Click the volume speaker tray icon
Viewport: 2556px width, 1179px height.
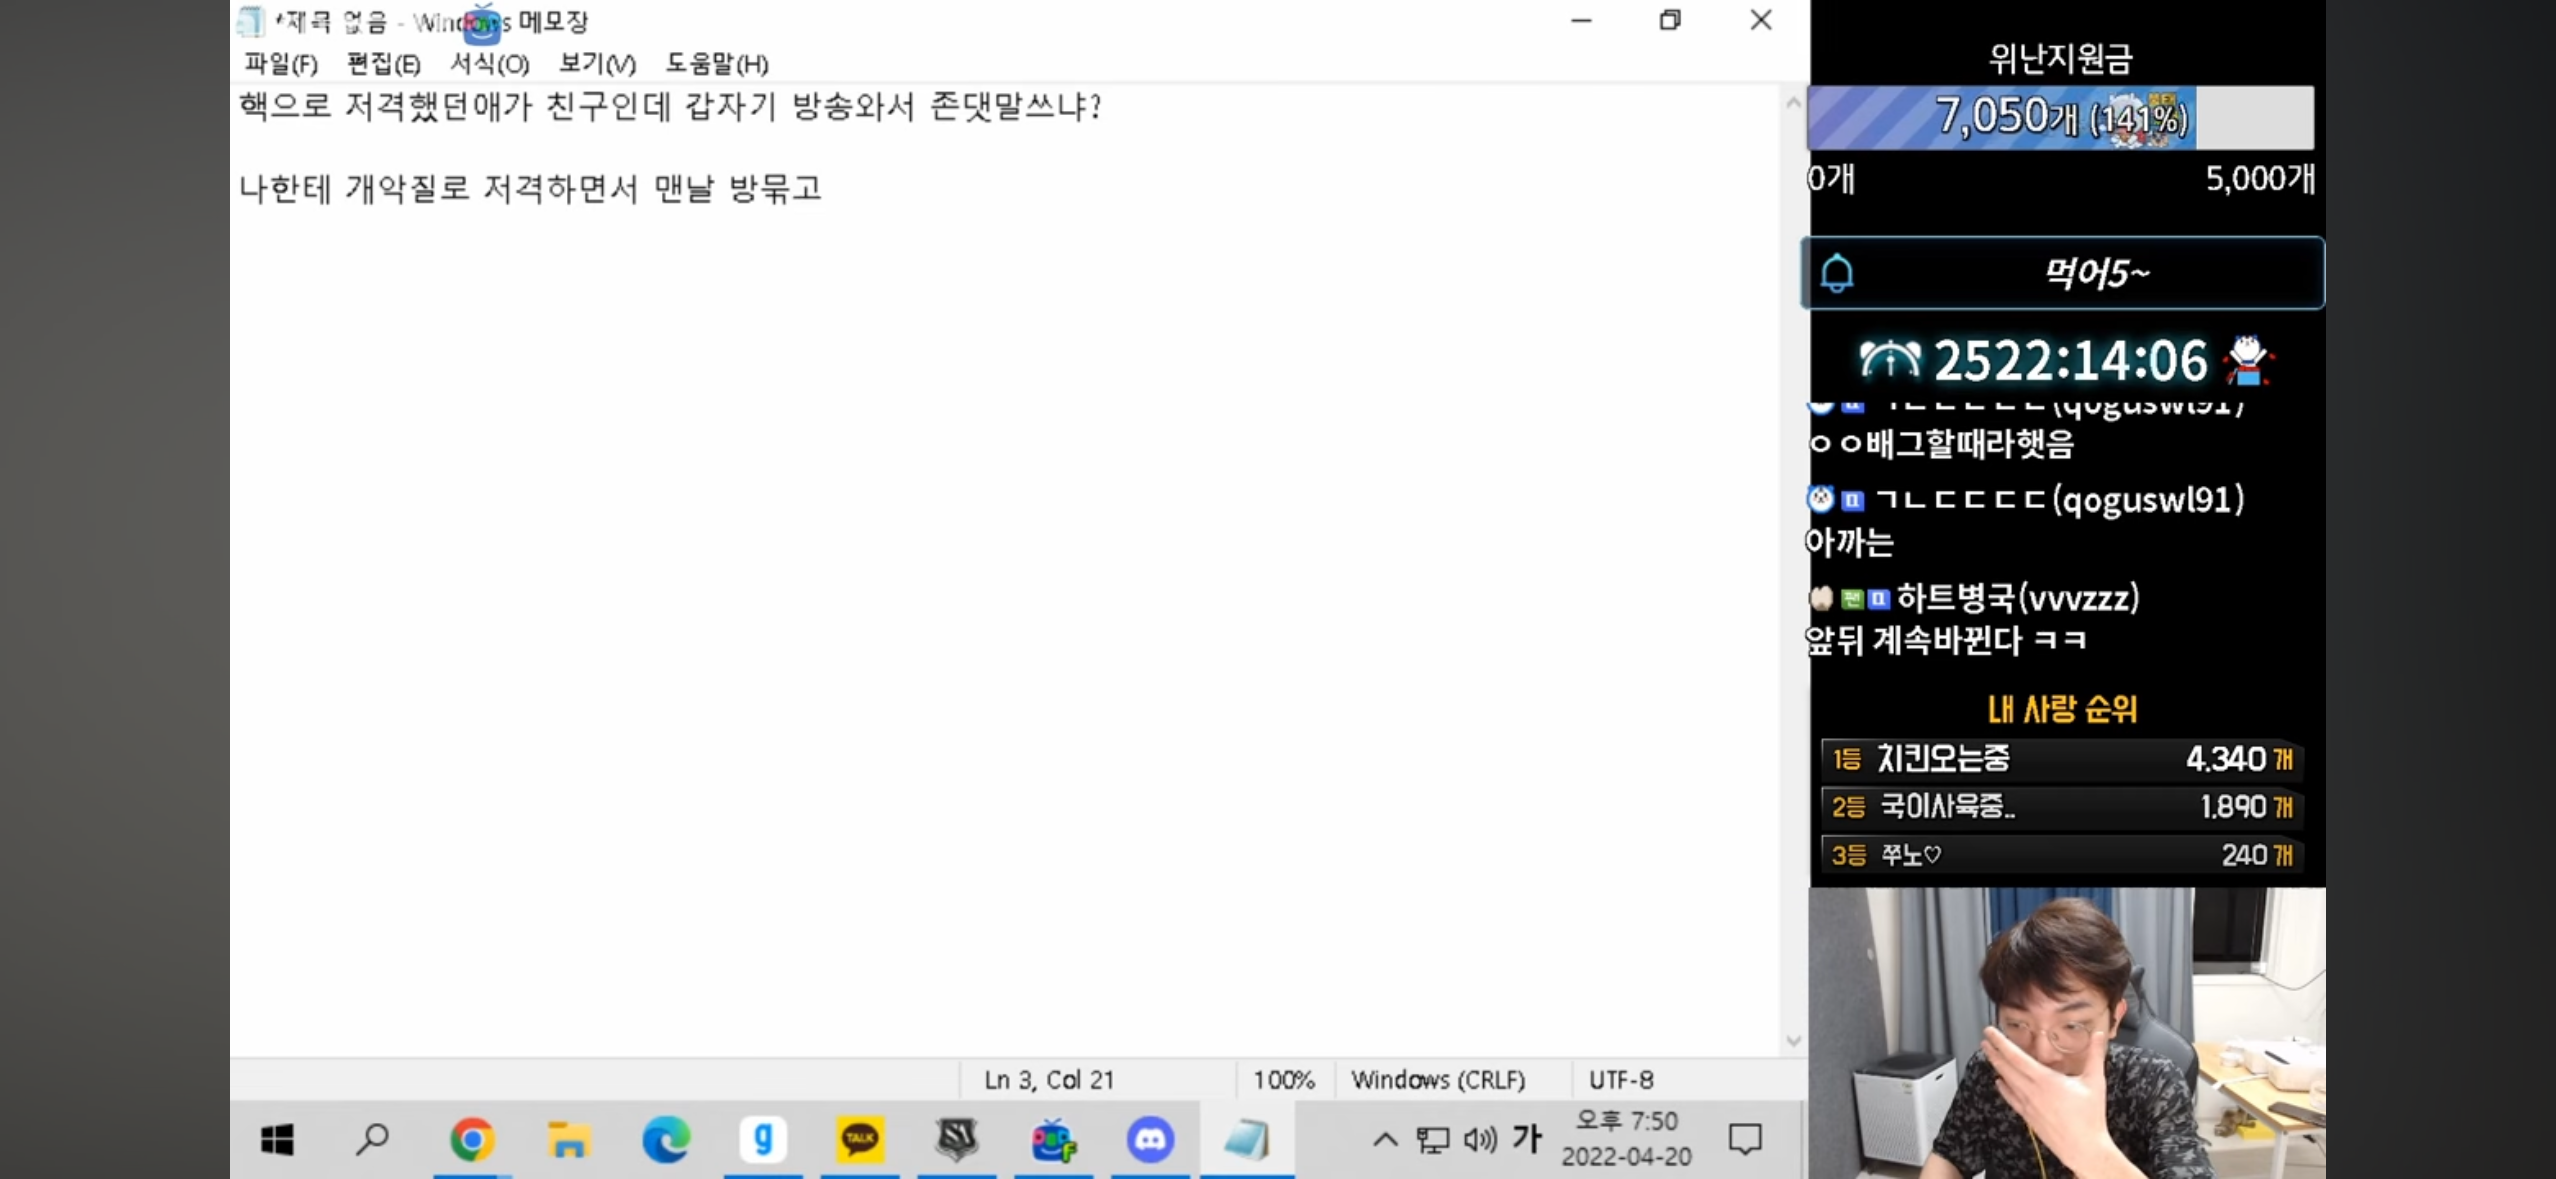coord(1480,1139)
